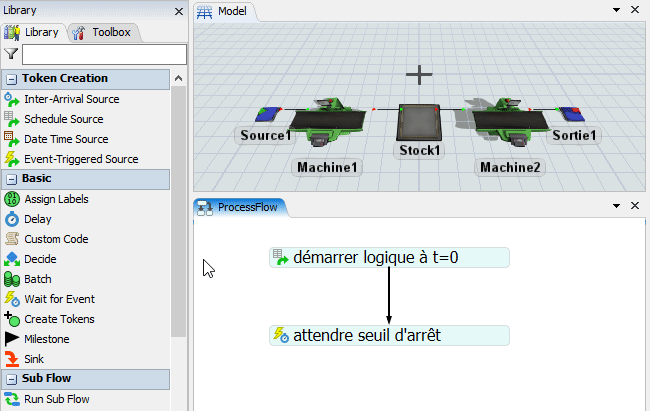Select the Delay activity icon
Image resolution: width=650 pixels, height=411 pixels.
tap(12, 219)
